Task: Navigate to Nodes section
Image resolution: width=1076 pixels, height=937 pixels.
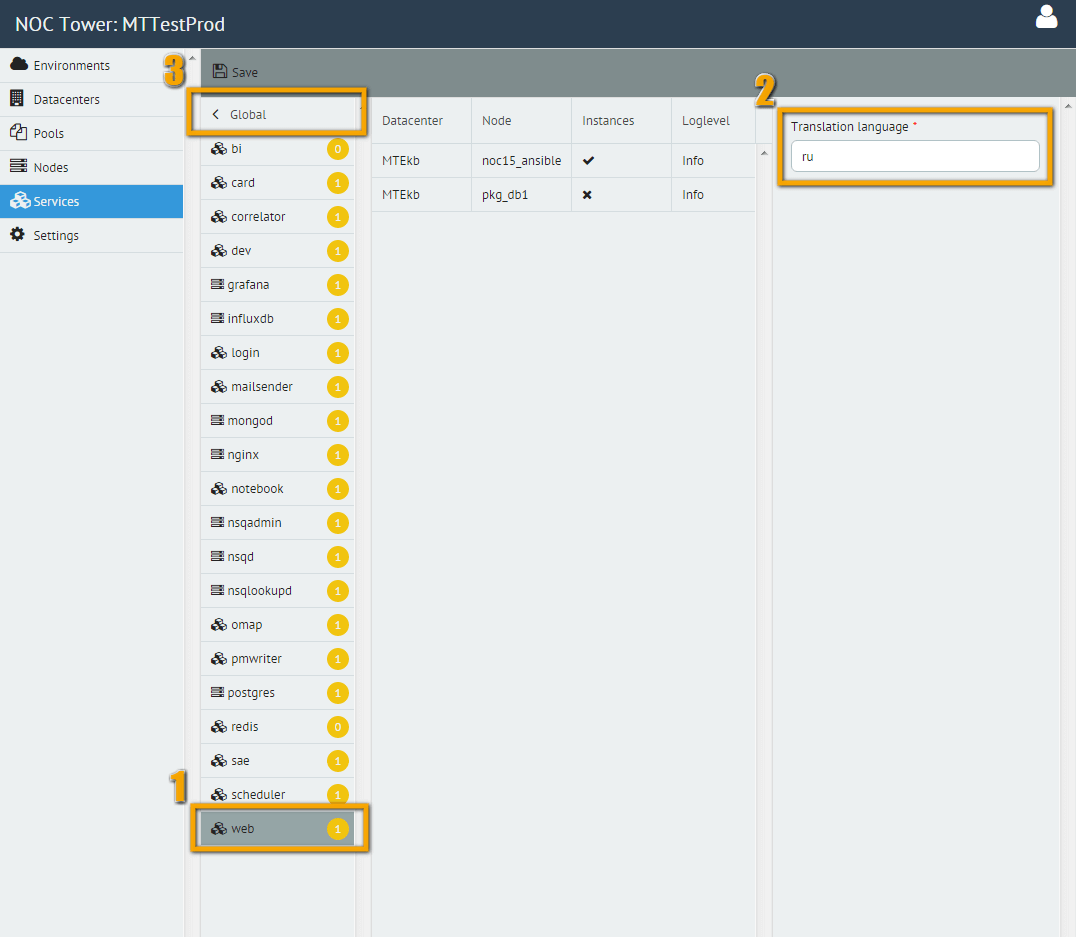Action: [92, 167]
